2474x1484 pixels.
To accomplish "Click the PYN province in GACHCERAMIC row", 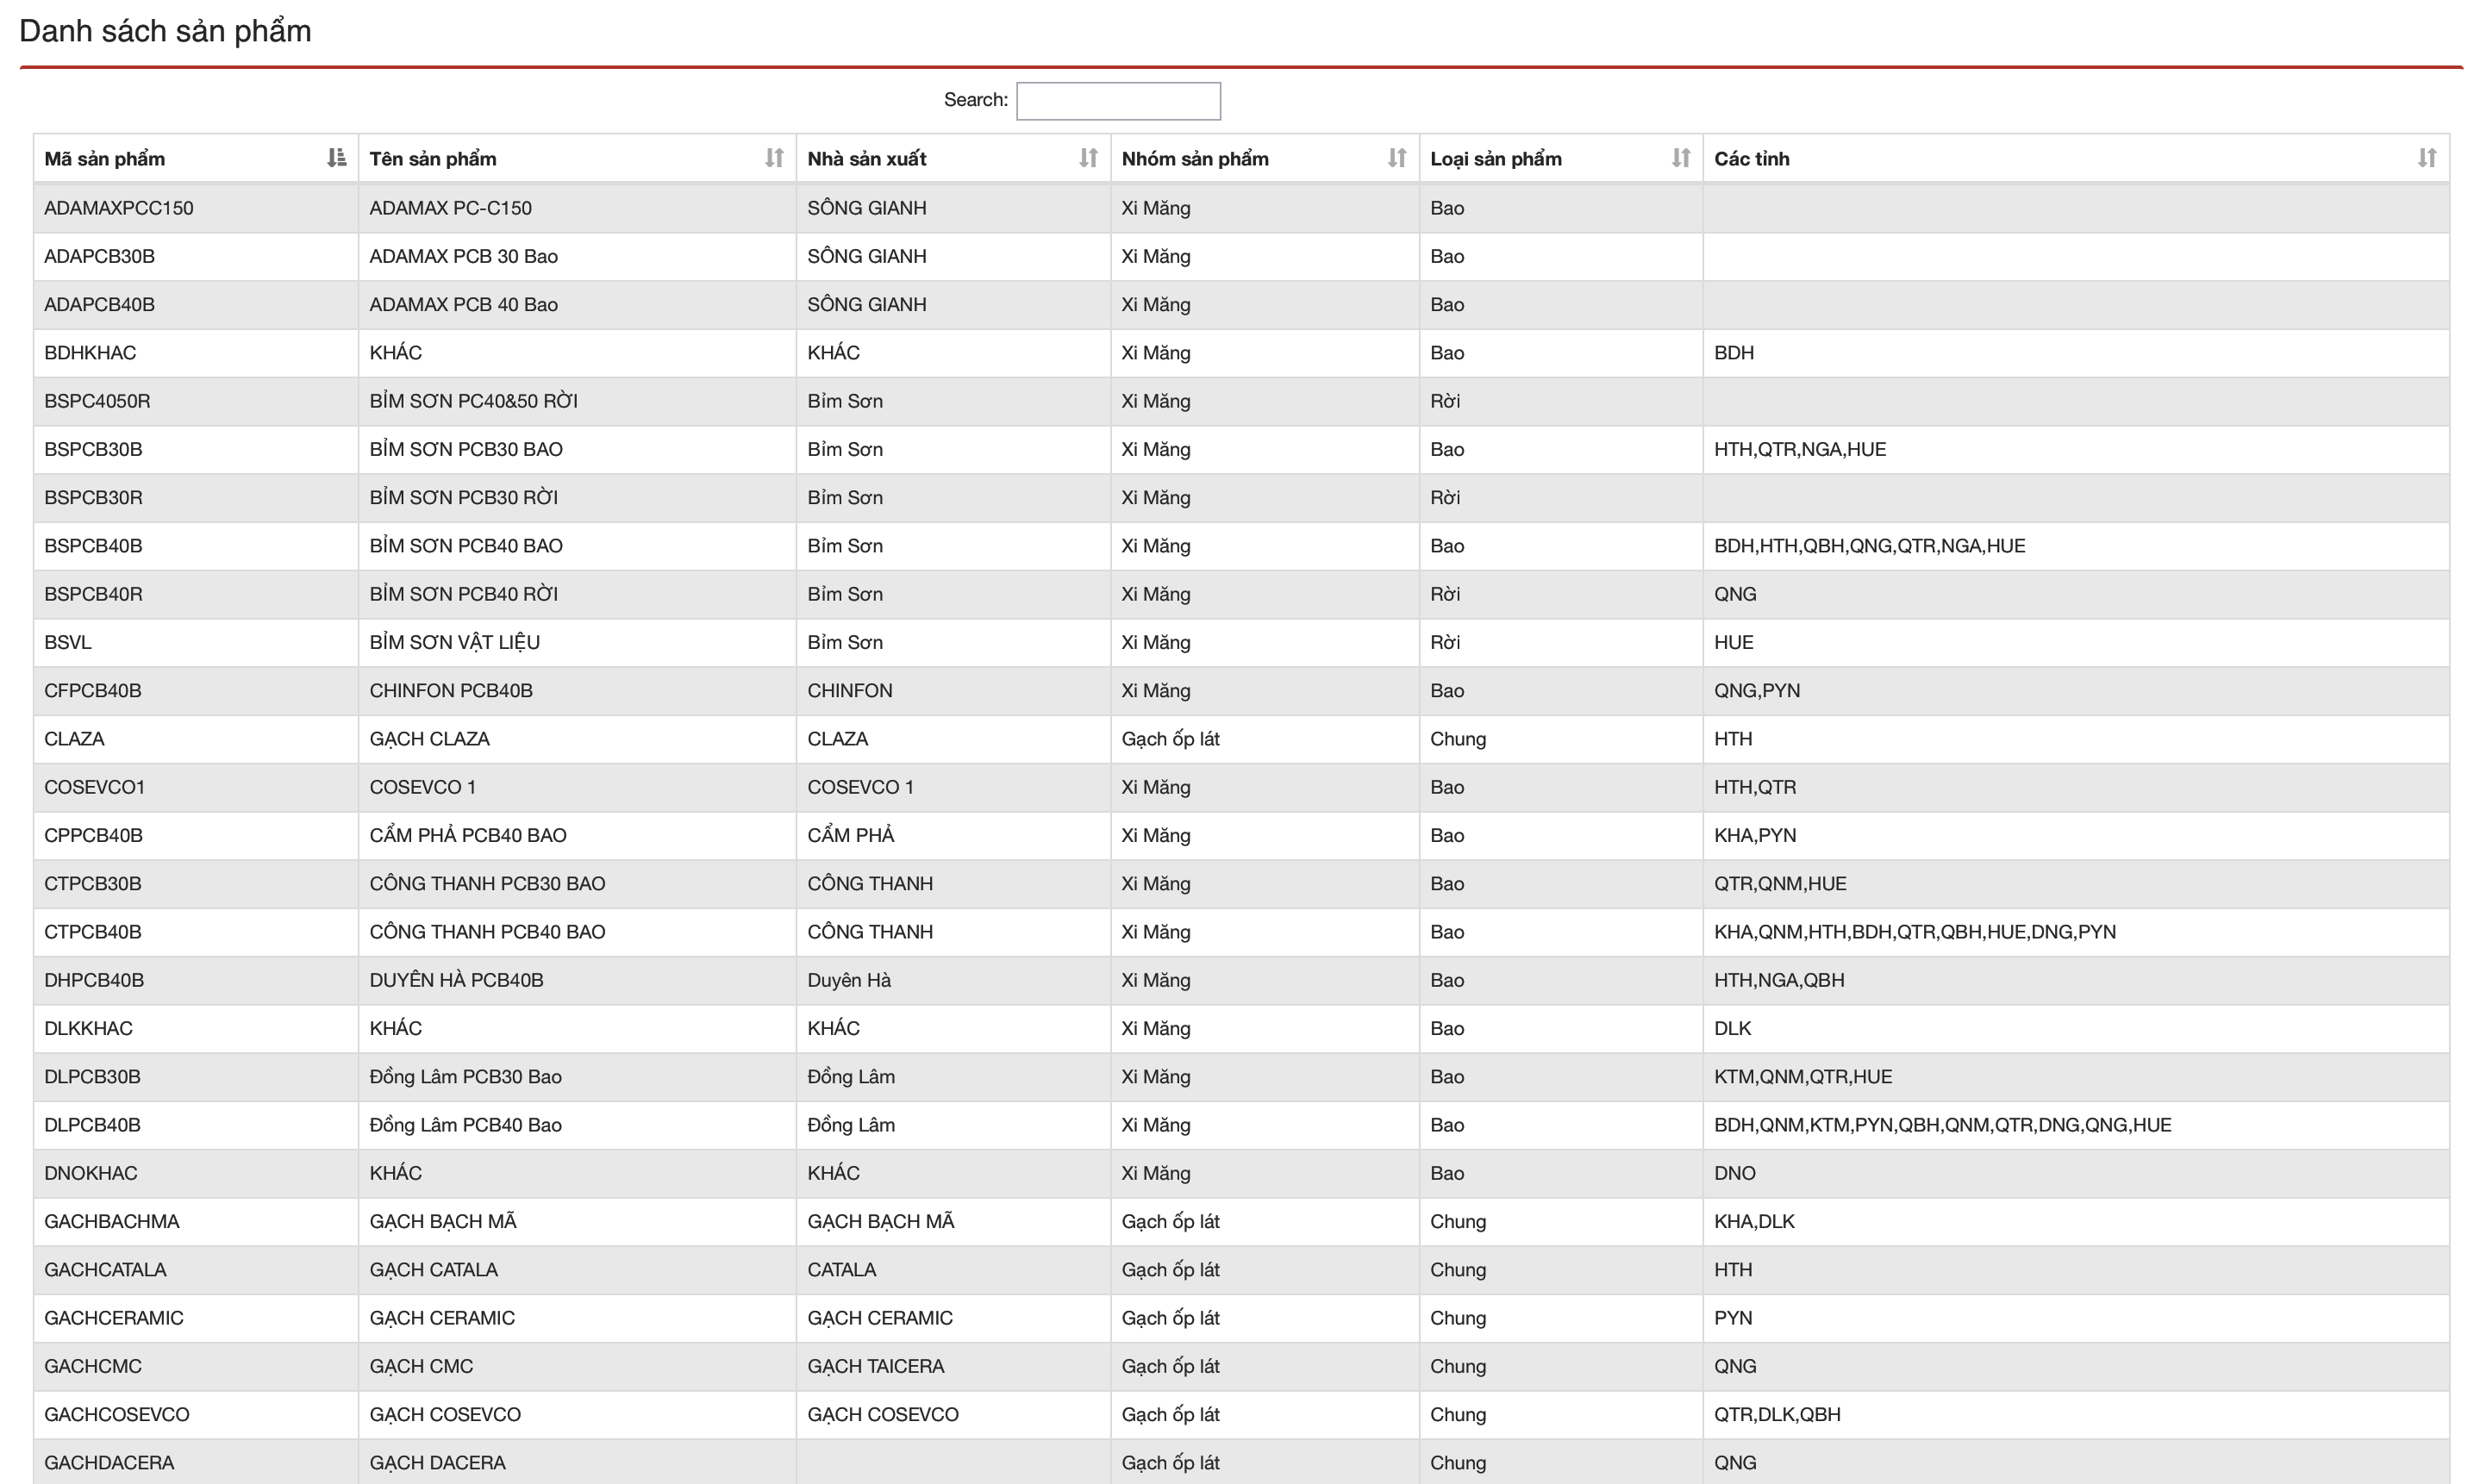I will tap(1733, 1318).
